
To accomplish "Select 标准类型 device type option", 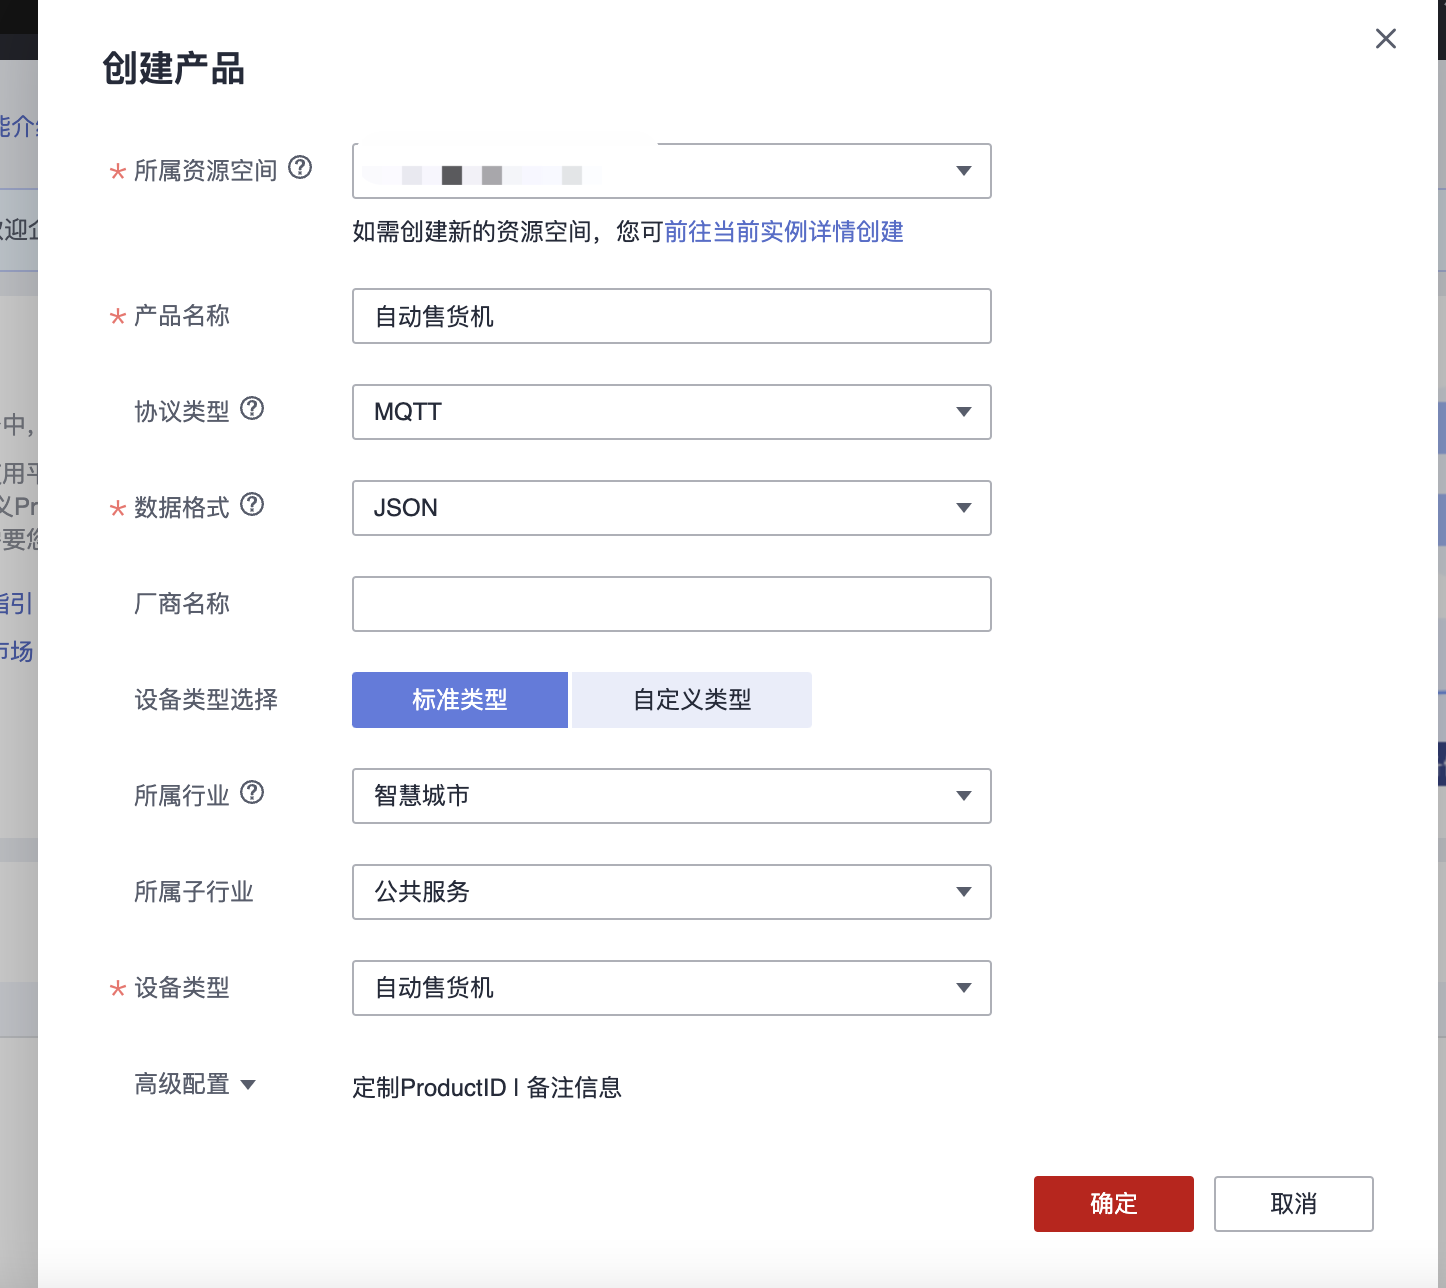I will pyautogui.click(x=460, y=700).
